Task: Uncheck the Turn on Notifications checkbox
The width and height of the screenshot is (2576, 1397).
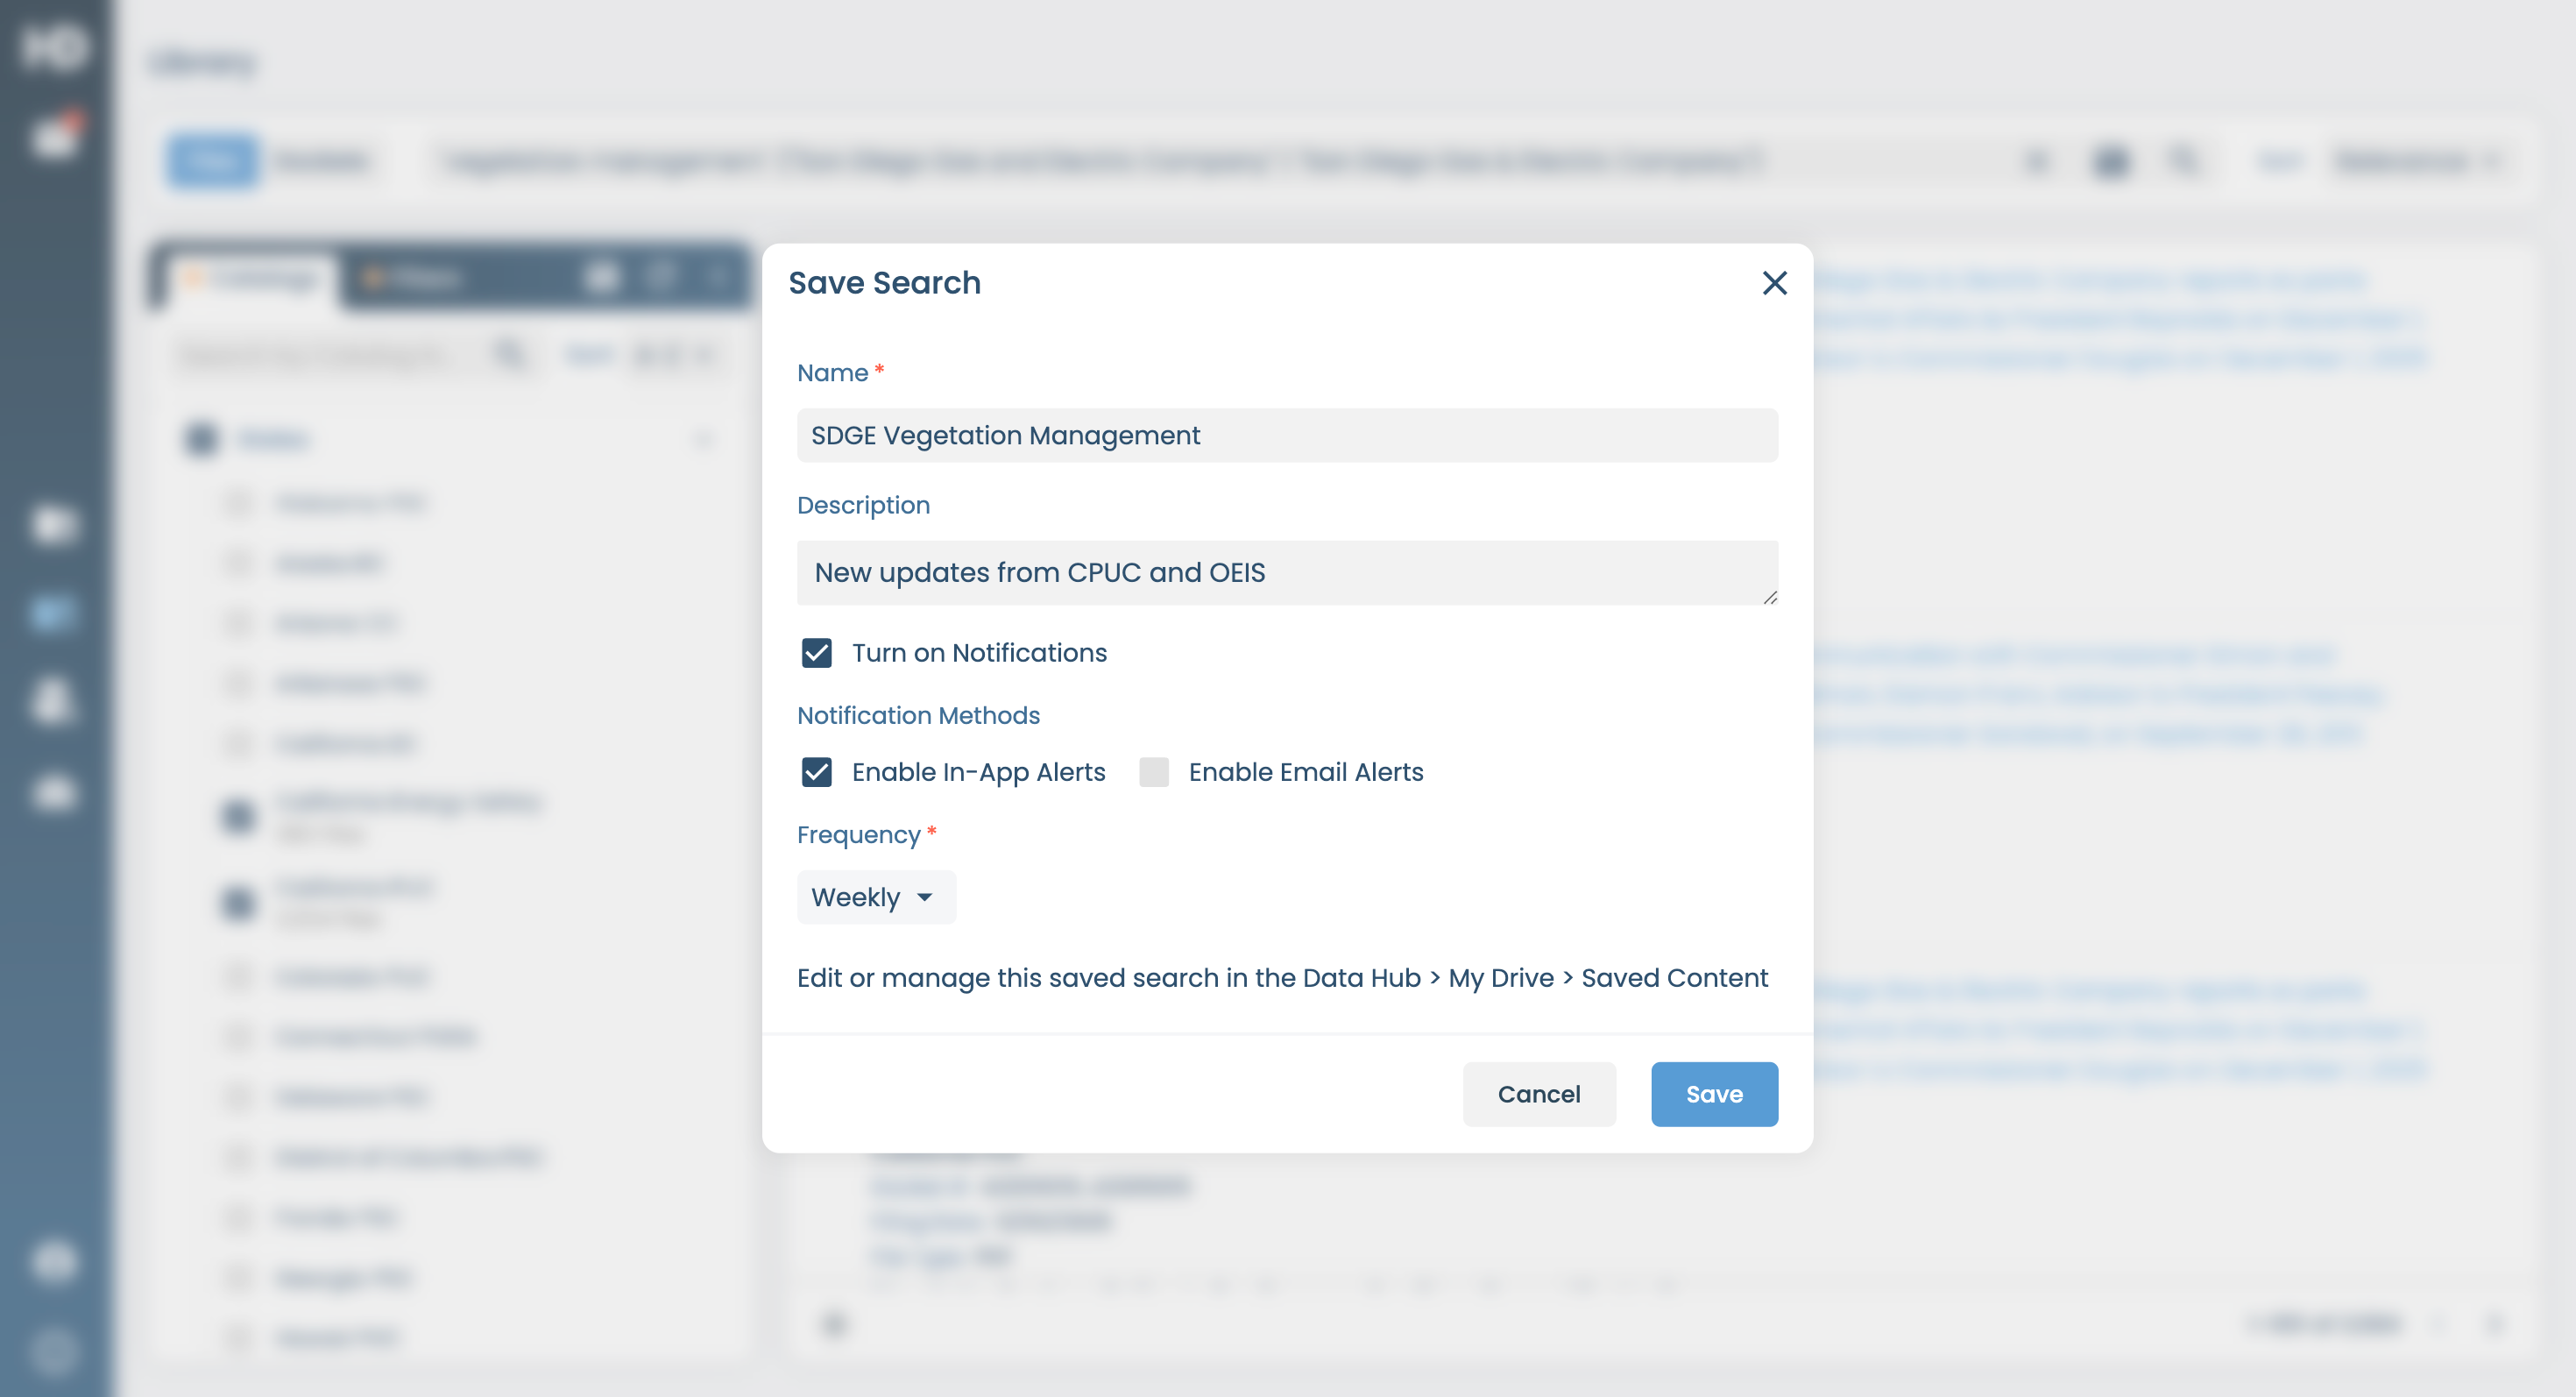Action: [817, 653]
